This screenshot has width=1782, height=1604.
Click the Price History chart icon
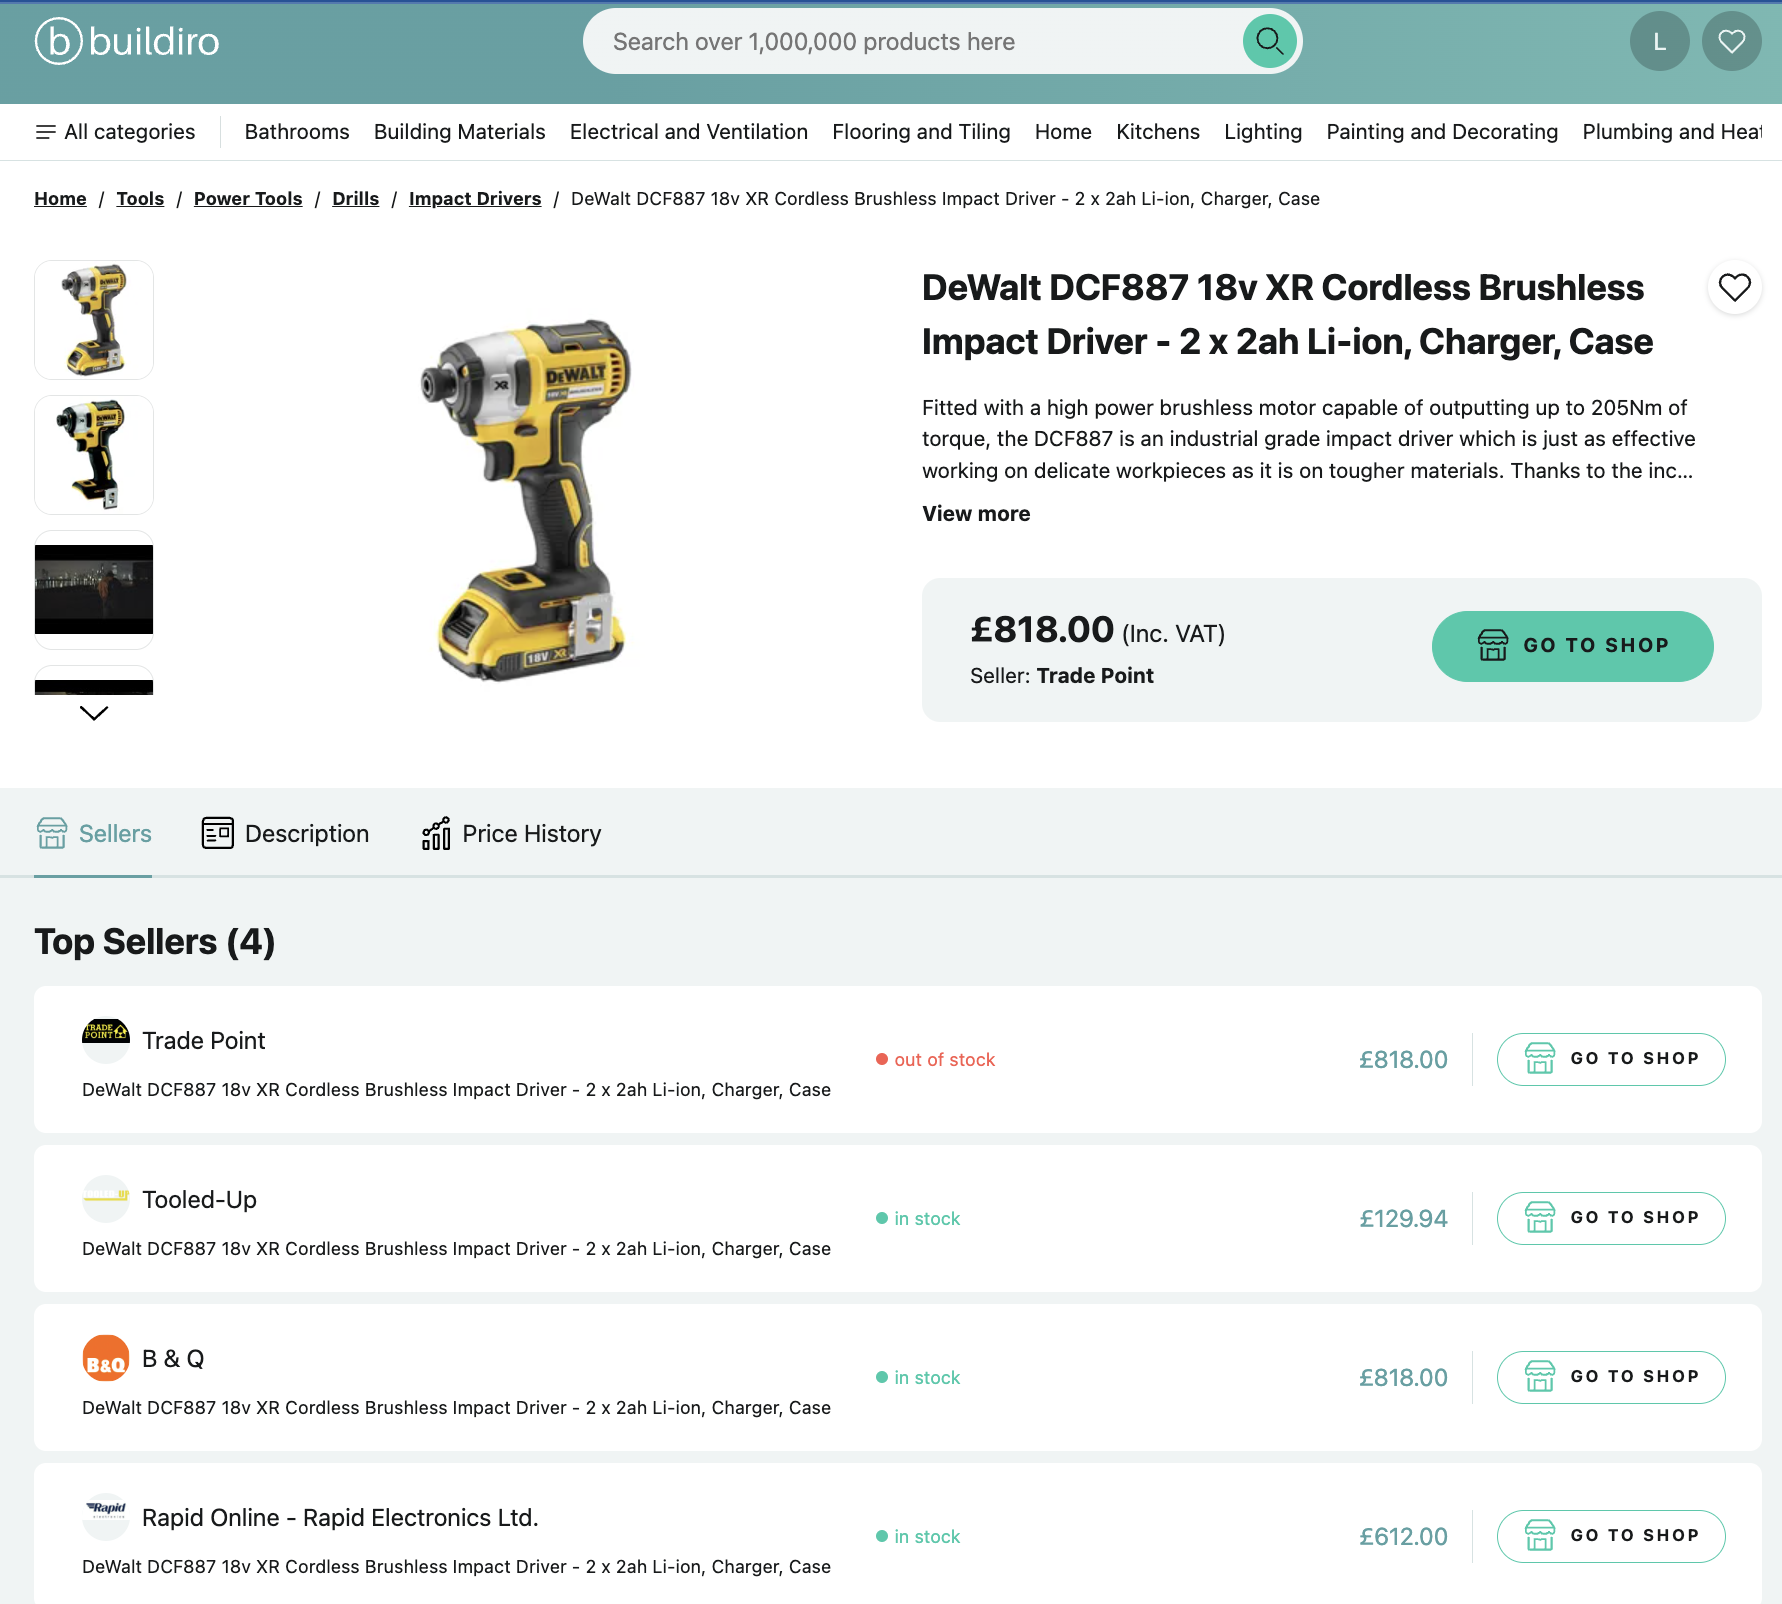tap(436, 833)
